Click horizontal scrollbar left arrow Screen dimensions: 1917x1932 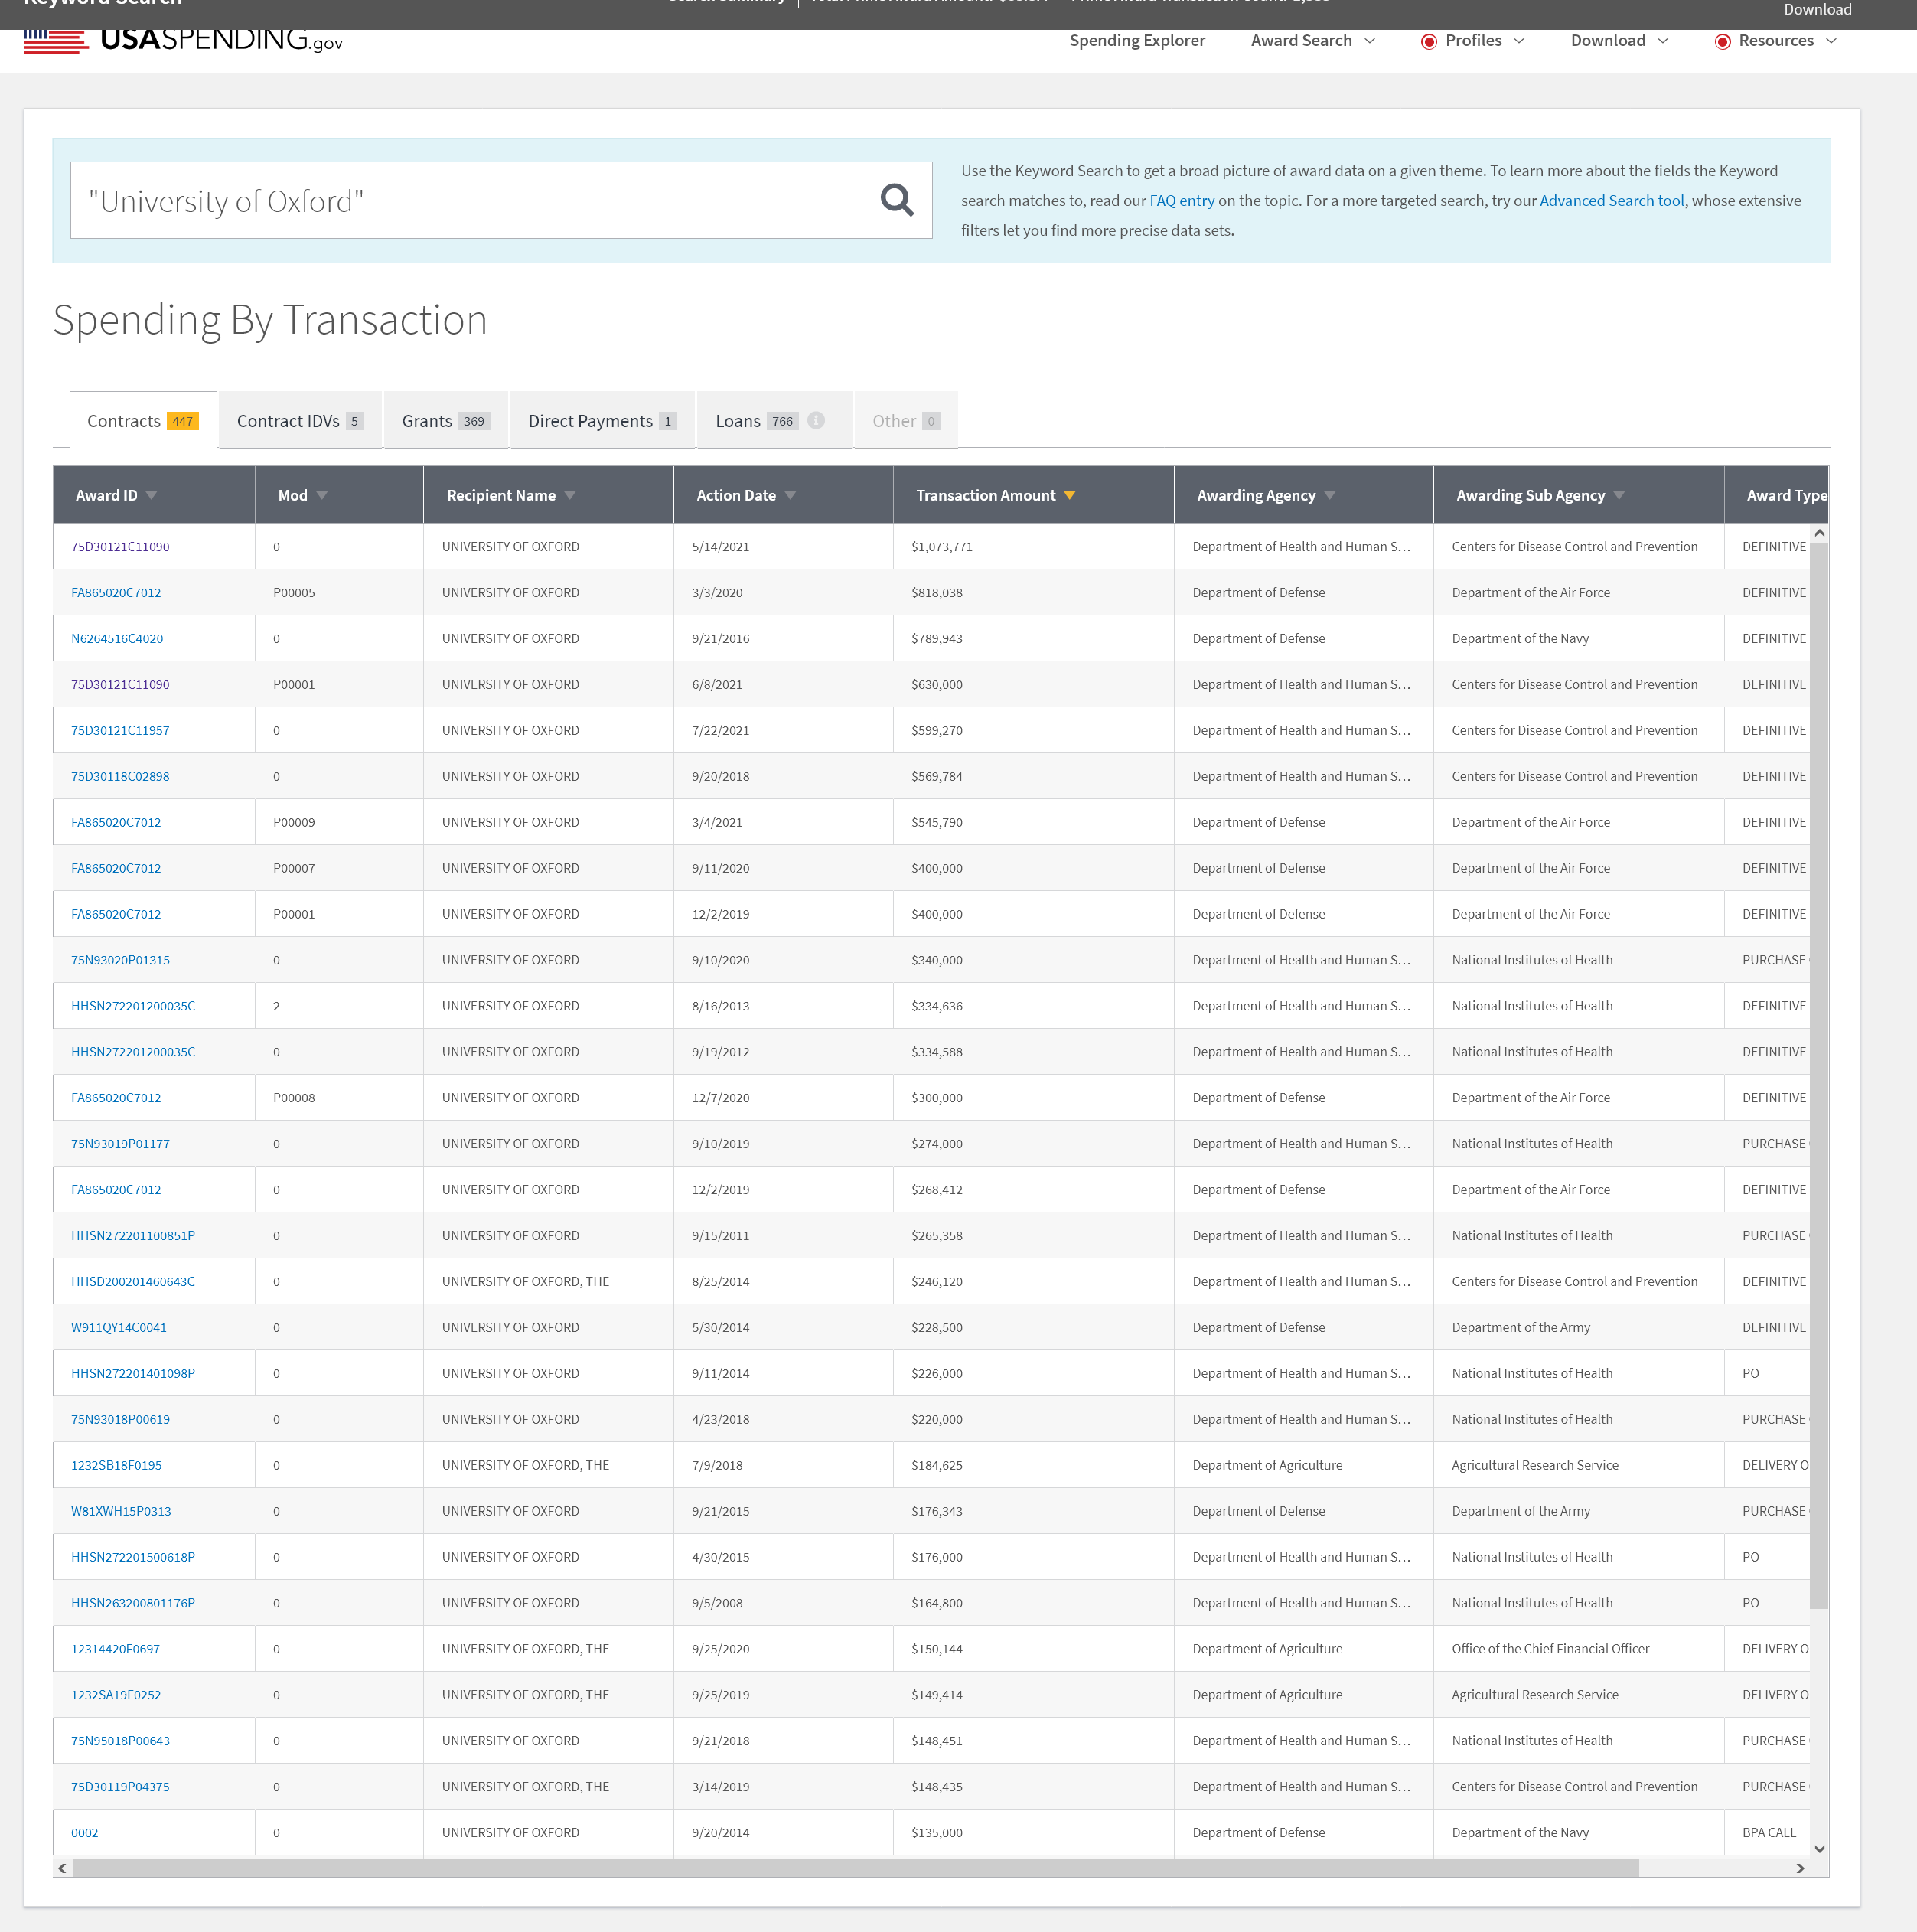(63, 1868)
